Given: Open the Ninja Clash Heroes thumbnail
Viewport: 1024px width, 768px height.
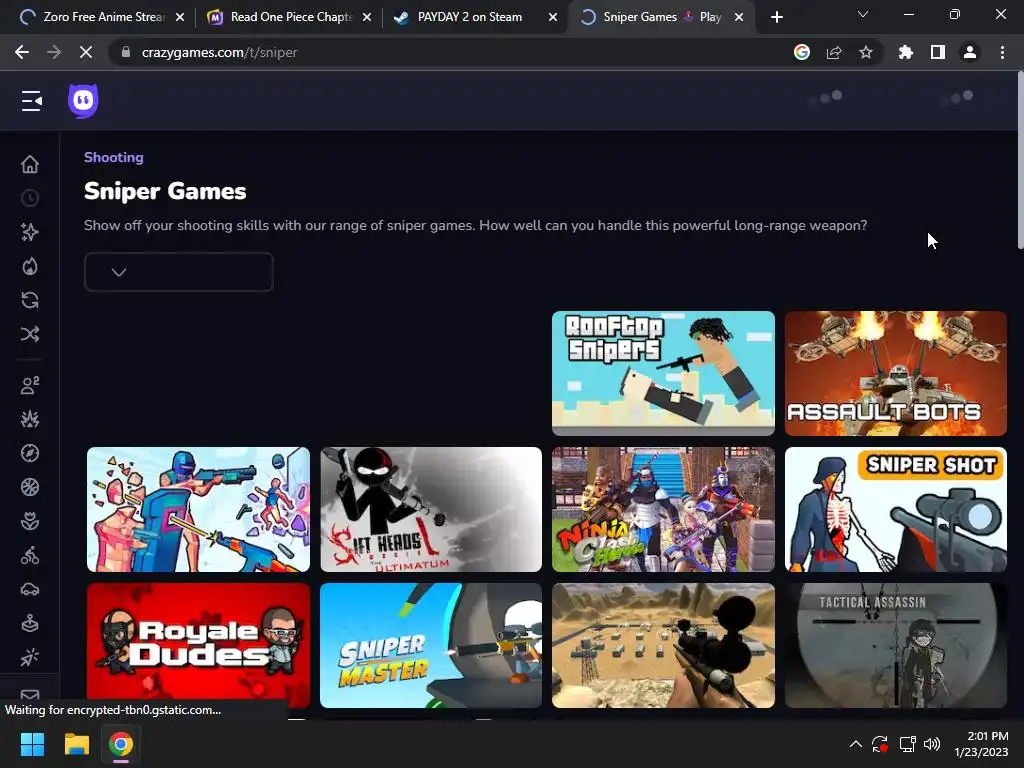Looking at the screenshot, I should pyautogui.click(x=663, y=509).
